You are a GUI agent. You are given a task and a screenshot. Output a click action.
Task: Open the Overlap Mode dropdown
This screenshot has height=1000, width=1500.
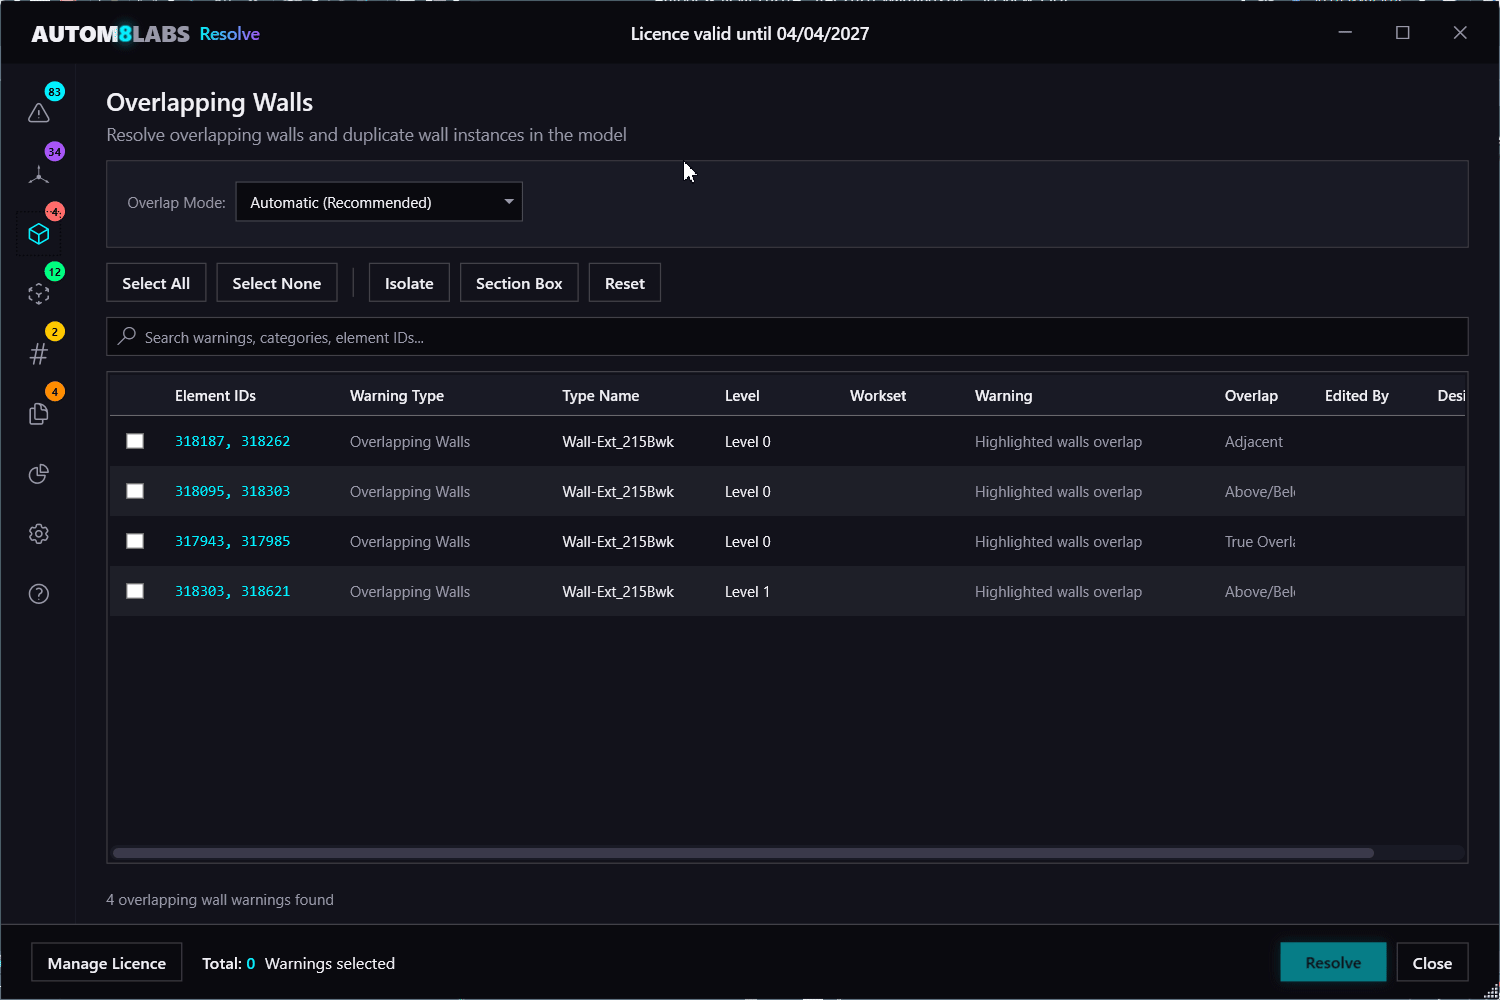(378, 201)
